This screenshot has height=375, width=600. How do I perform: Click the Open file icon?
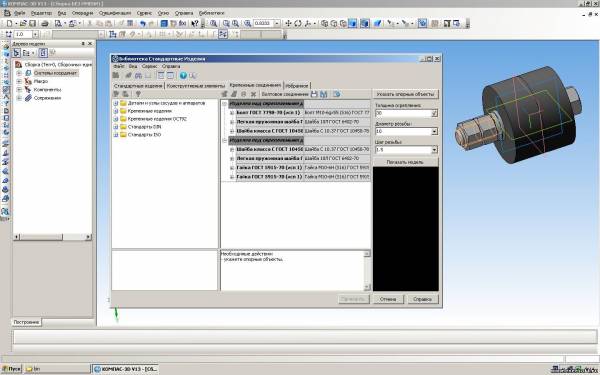[23, 24]
